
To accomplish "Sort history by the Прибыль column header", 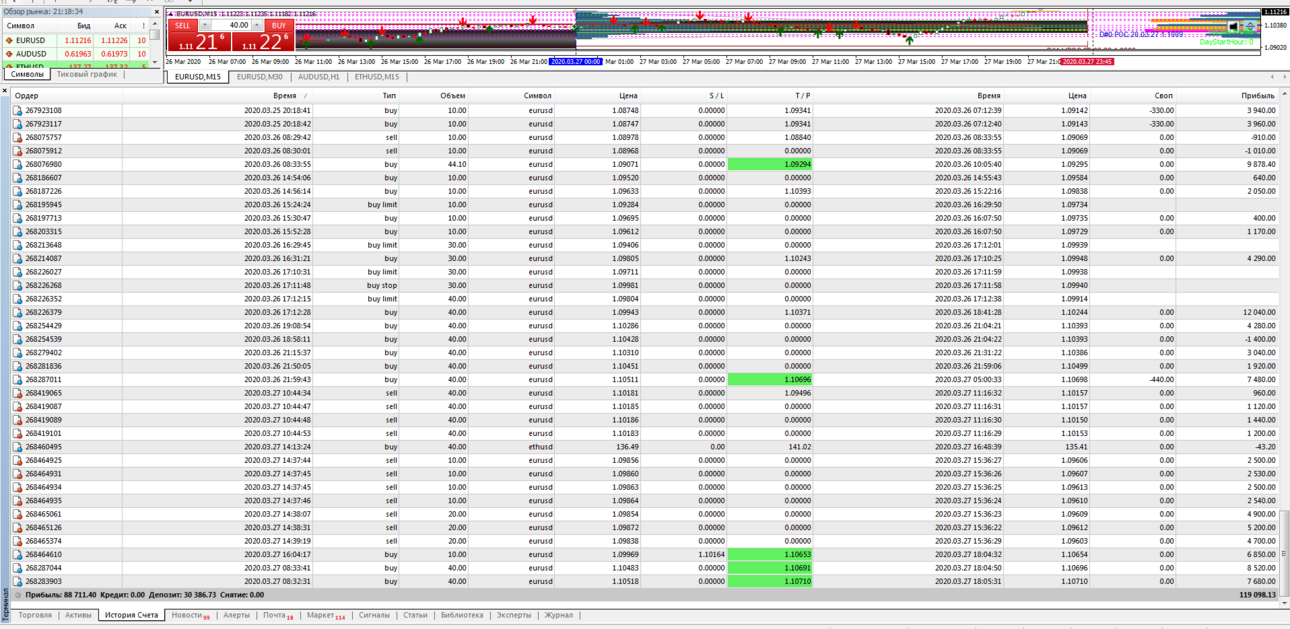I will pyautogui.click(x=1227, y=96).
